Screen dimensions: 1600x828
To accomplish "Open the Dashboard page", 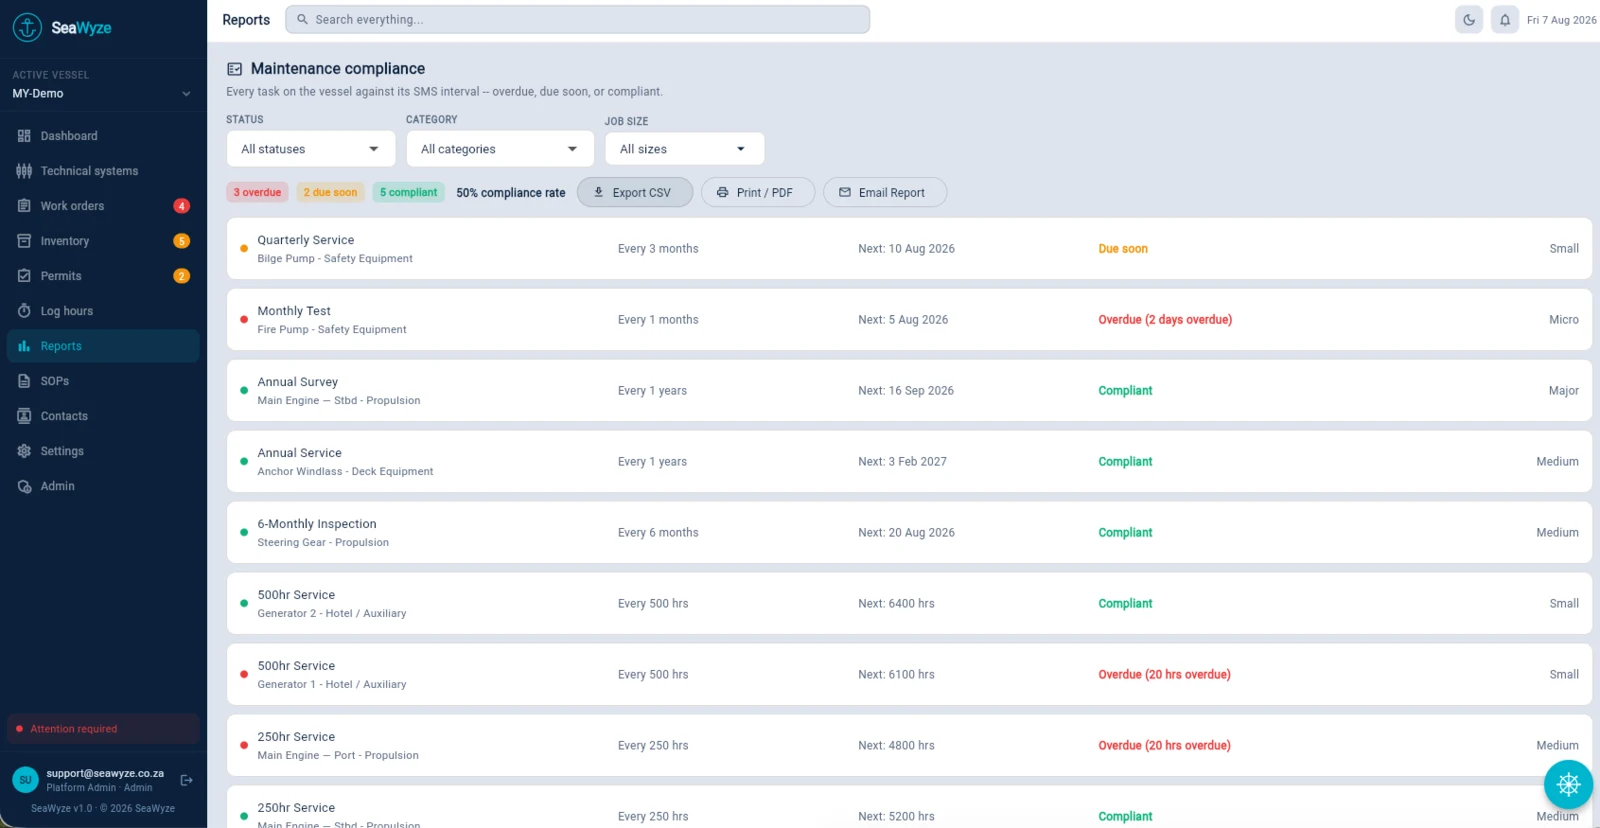I will pos(103,136).
